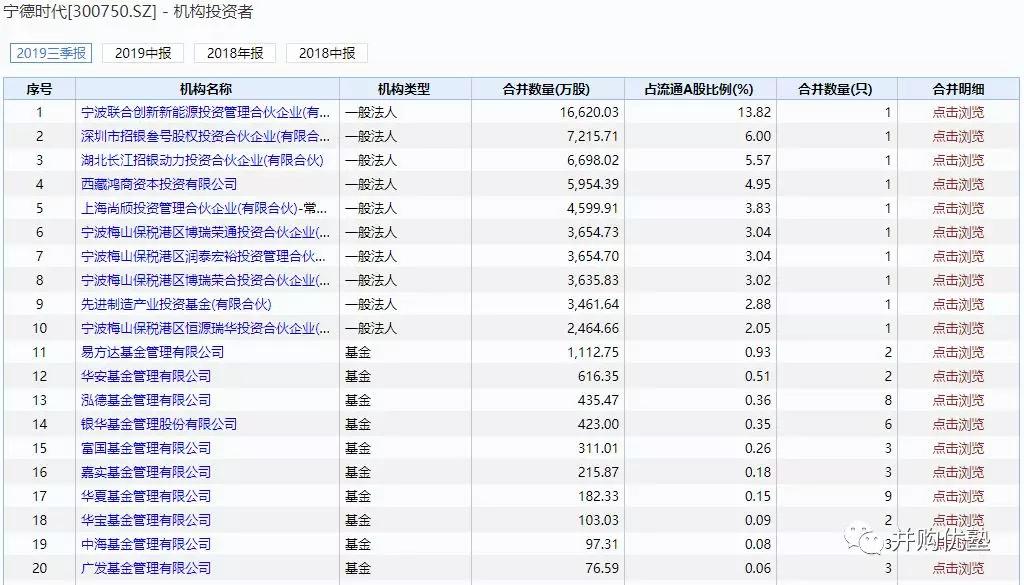This screenshot has height=585, width=1024.
Task: Select 一般法人 type cell in 西藏鸿商资本 row
Action: (x=371, y=184)
